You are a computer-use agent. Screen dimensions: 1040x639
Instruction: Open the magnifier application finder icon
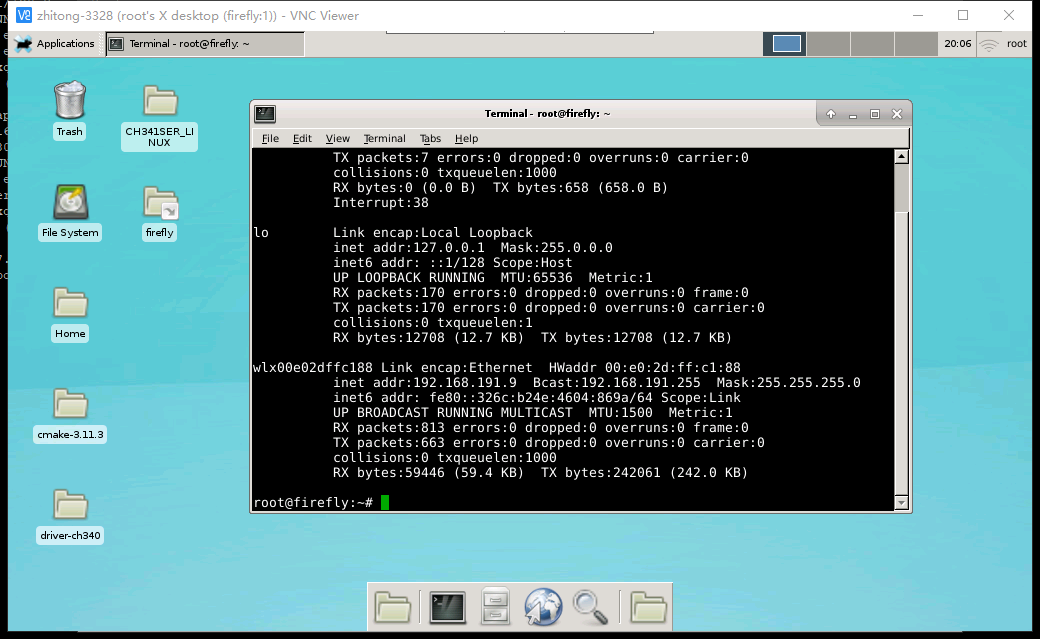590,606
